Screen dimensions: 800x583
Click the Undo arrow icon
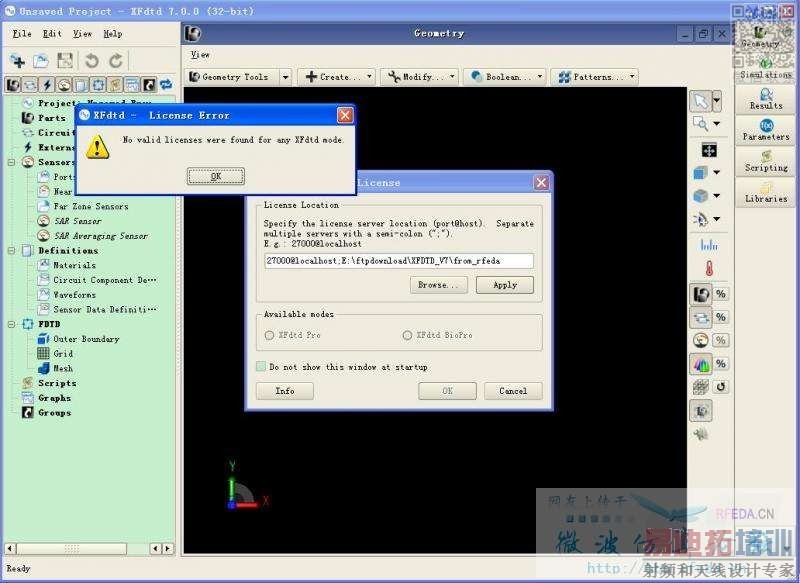click(92, 61)
